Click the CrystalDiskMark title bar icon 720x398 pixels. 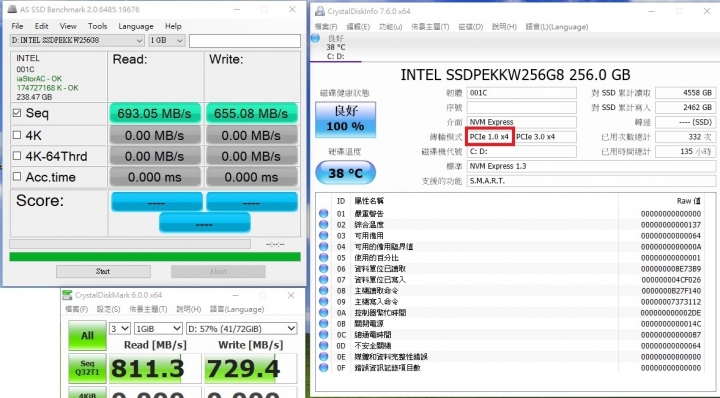68,295
